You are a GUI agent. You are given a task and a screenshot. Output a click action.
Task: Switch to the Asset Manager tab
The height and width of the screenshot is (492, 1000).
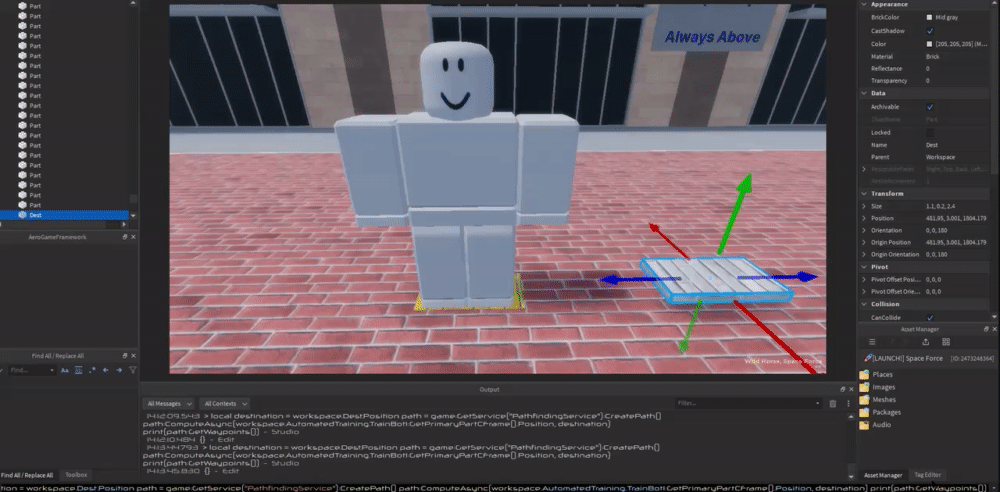click(x=883, y=475)
